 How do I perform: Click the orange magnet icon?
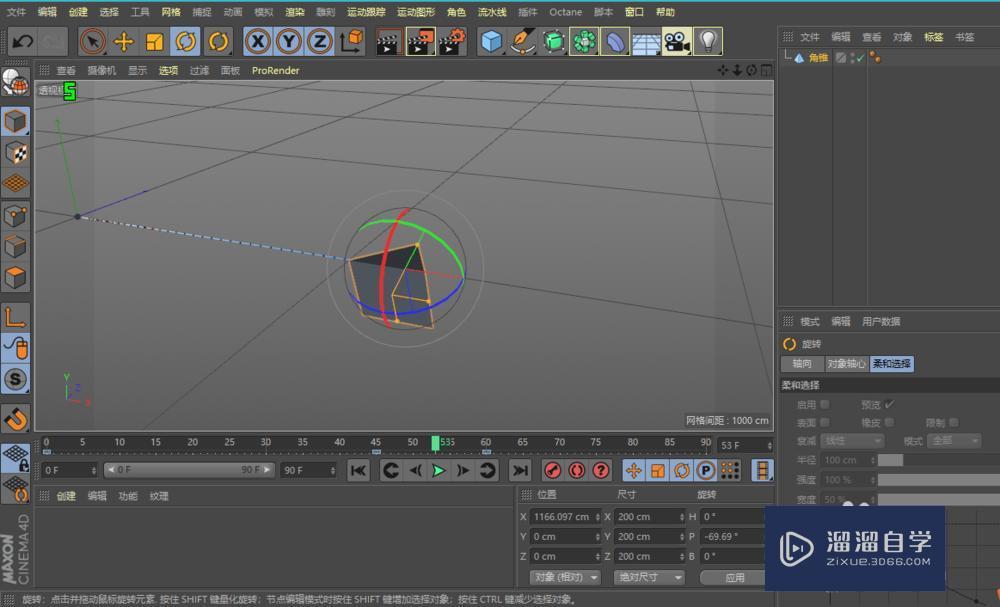(15, 419)
